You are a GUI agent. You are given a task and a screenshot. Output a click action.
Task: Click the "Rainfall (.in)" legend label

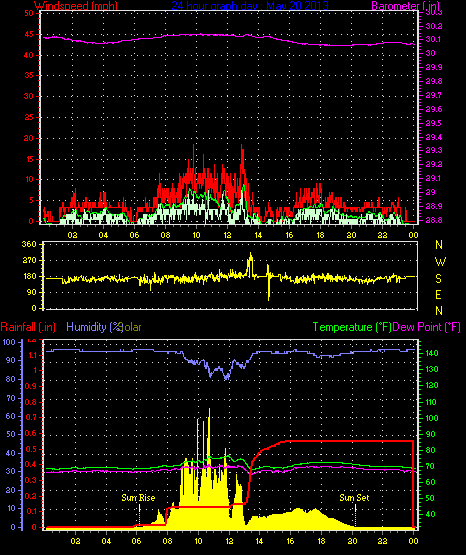(28, 327)
